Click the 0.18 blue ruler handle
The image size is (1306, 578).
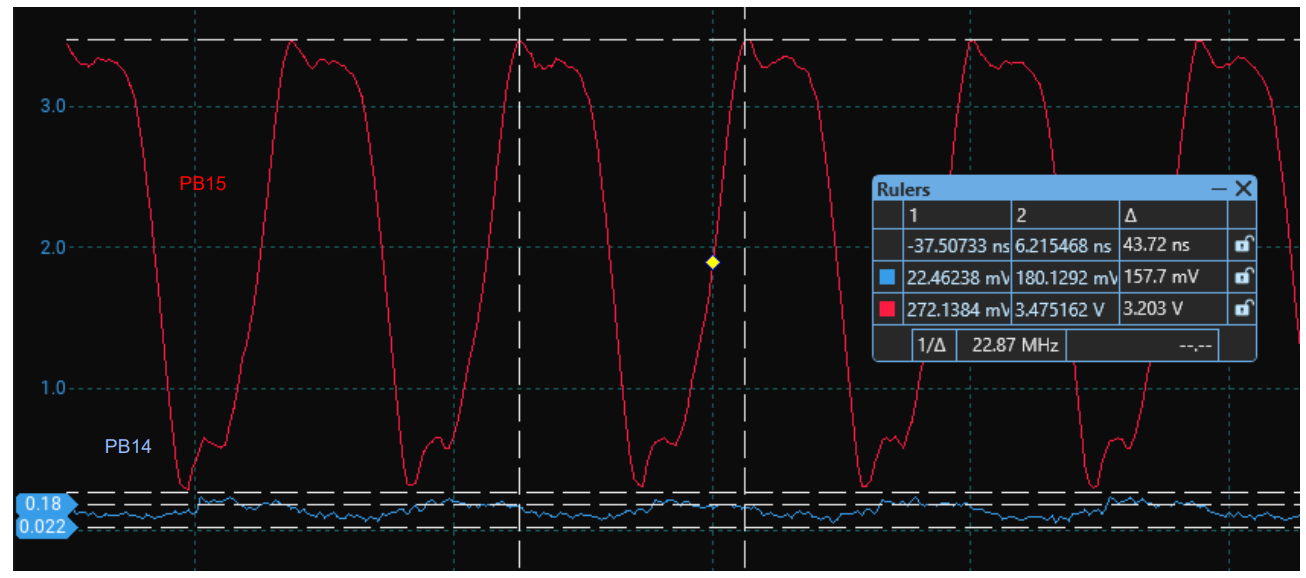tap(43, 503)
